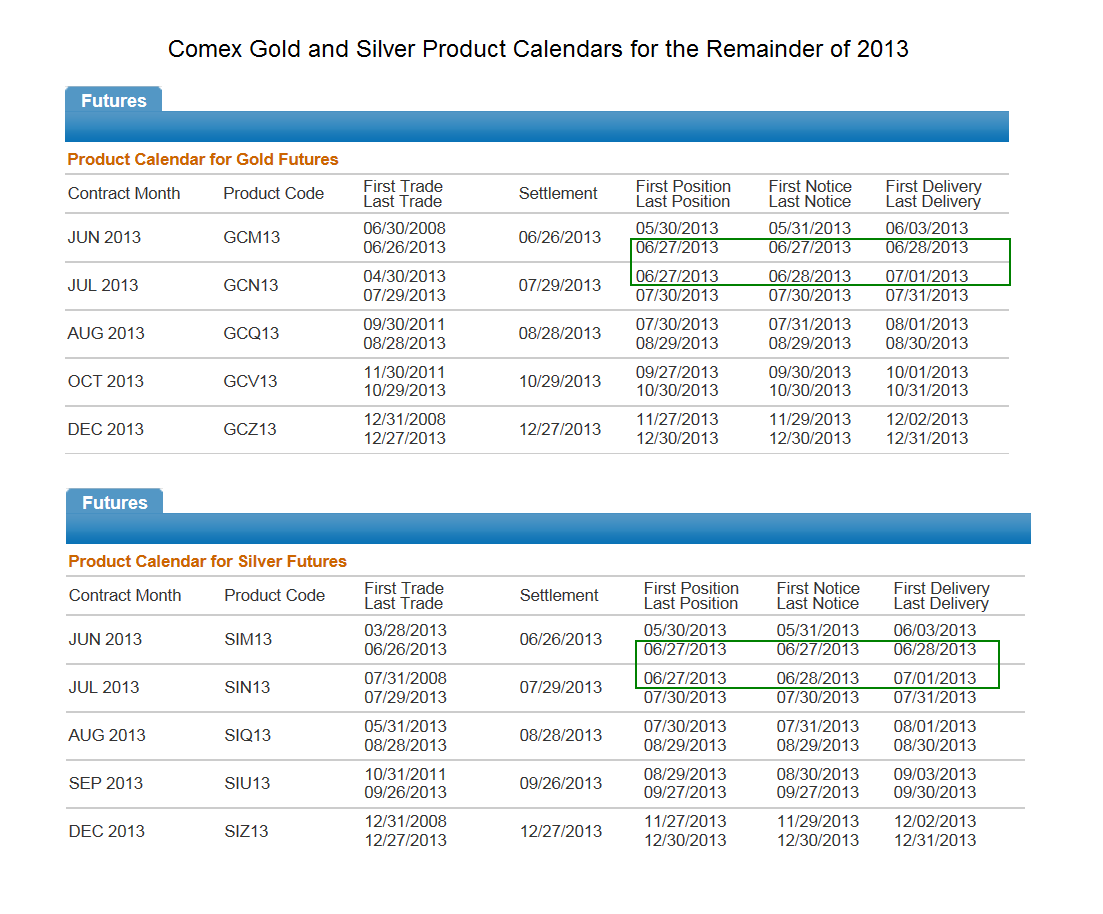Click the Product Calendar for Silver Futures heading
Image resolution: width=1103 pixels, height=914 pixels.
pos(208,561)
